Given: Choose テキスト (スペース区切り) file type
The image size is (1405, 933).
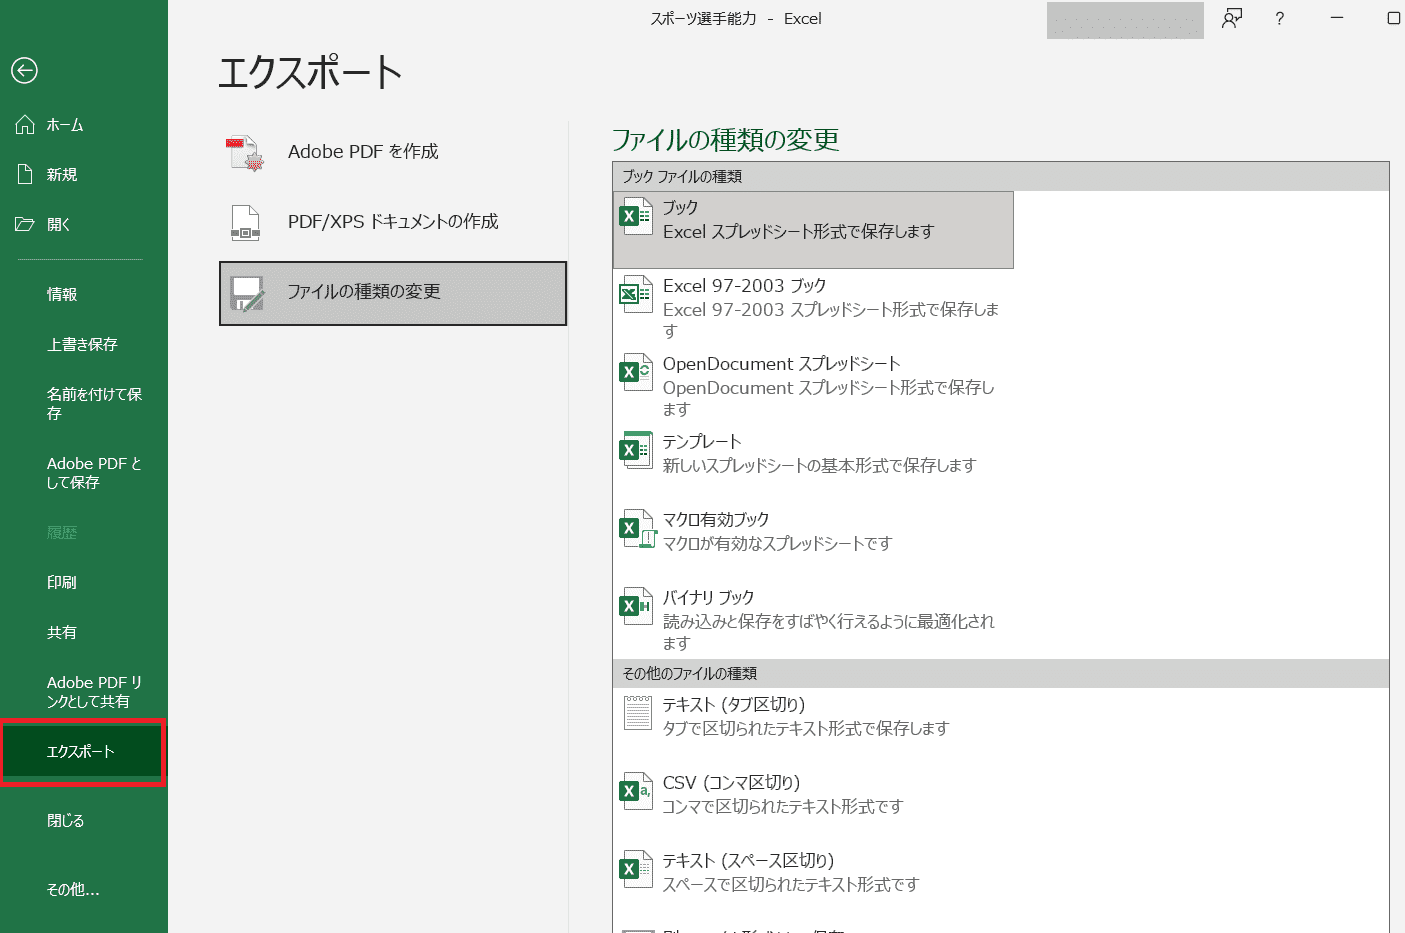Looking at the screenshot, I should 813,882.
